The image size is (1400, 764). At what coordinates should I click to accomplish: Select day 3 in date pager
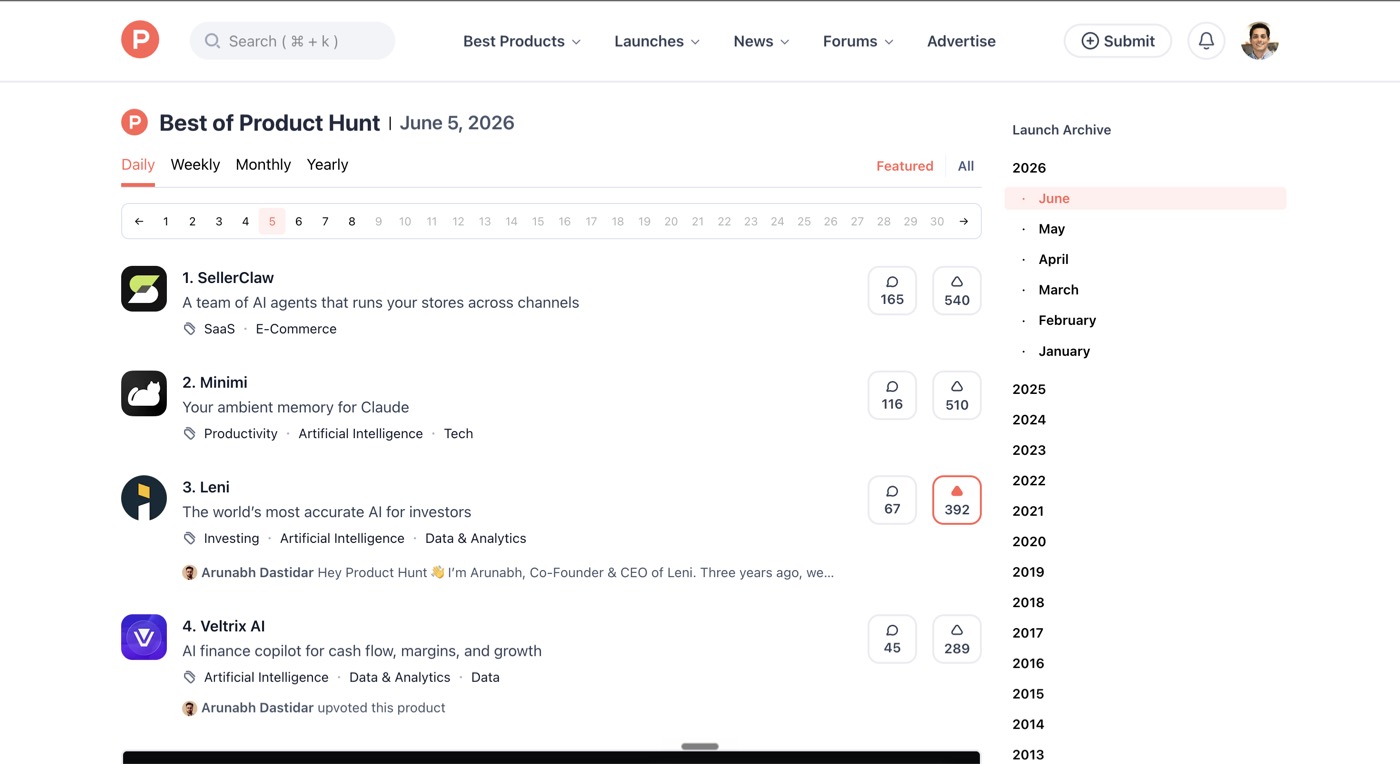pyautogui.click(x=219, y=221)
